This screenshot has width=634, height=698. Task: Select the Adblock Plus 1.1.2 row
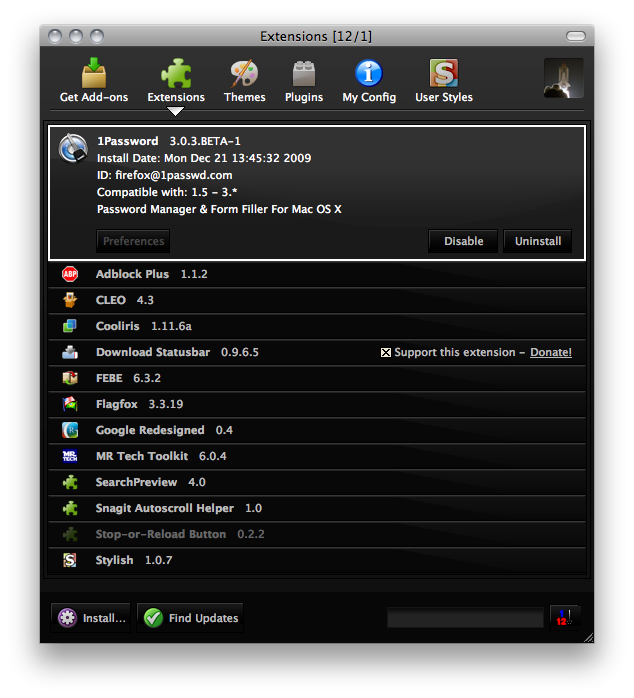coord(317,274)
